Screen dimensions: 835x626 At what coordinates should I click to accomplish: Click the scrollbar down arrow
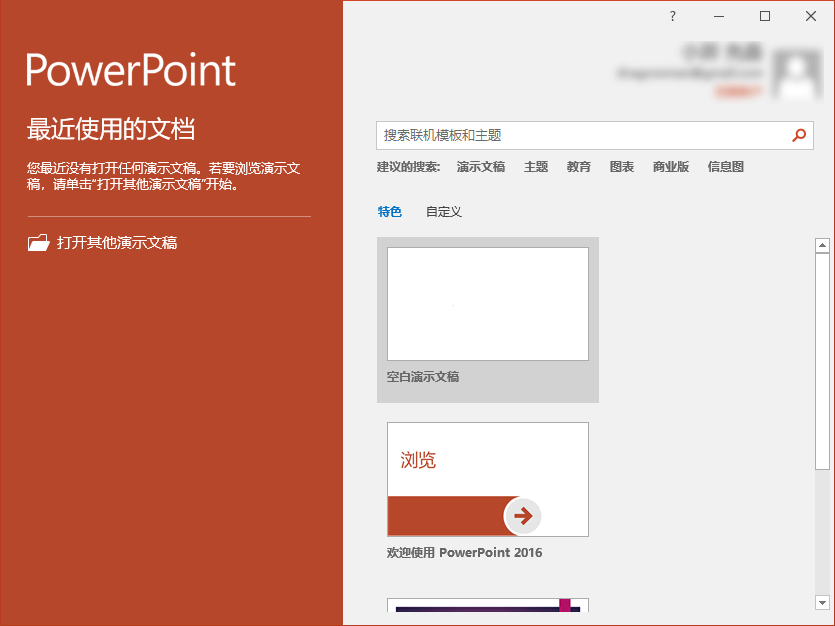click(x=822, y=603)
